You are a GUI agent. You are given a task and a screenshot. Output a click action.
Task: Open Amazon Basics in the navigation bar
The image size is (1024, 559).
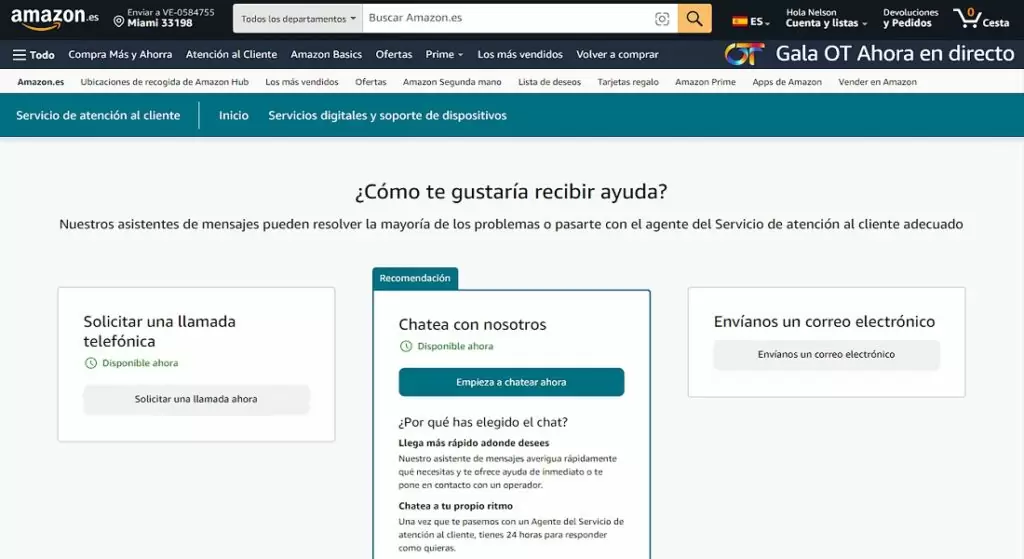(326, 55)
